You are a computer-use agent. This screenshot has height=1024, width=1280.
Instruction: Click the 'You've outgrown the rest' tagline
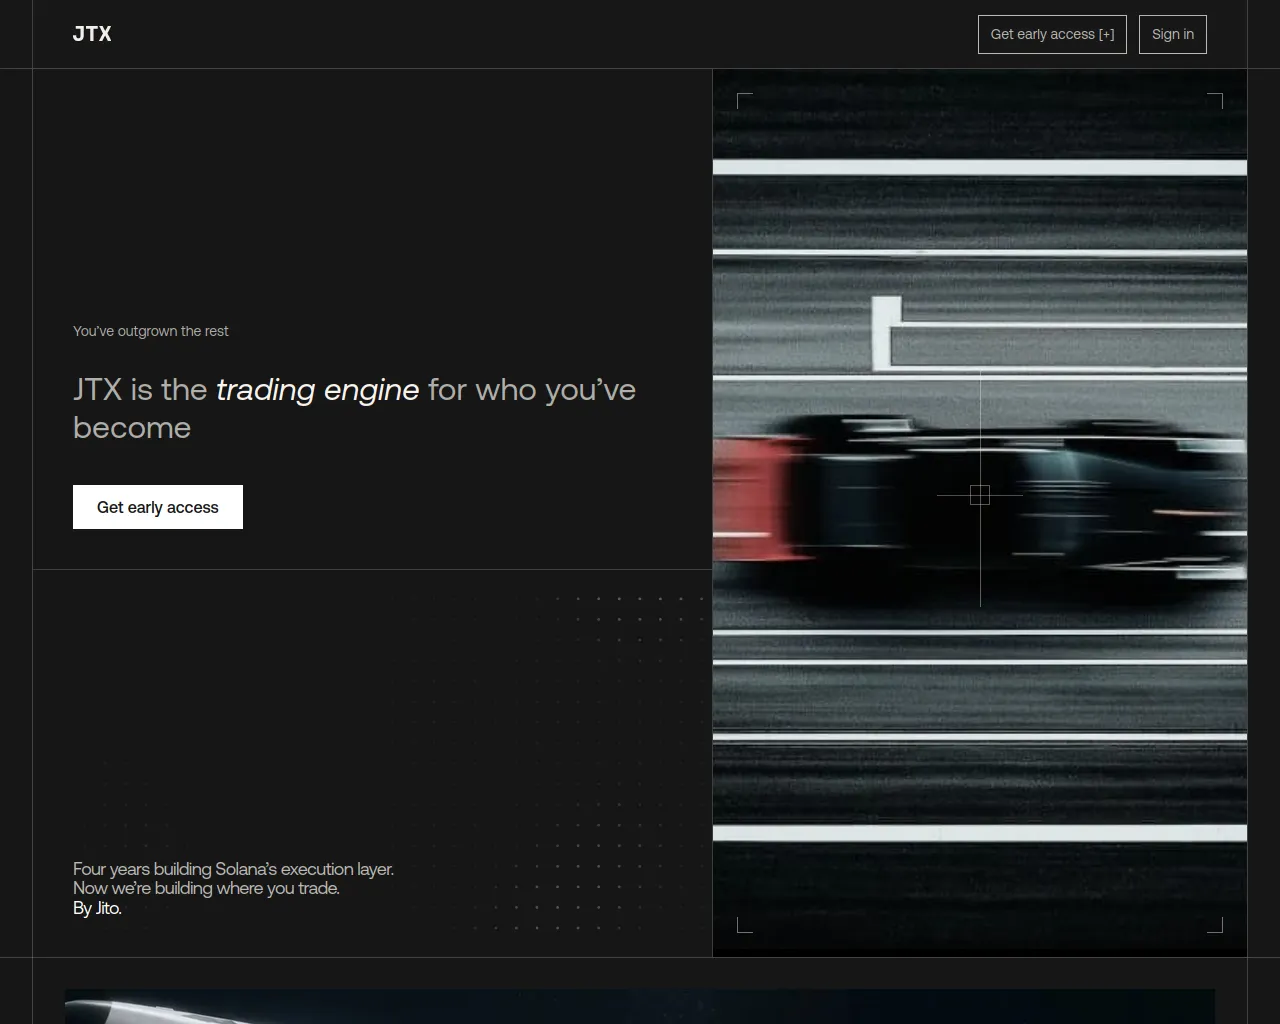[x=151, y=331]
